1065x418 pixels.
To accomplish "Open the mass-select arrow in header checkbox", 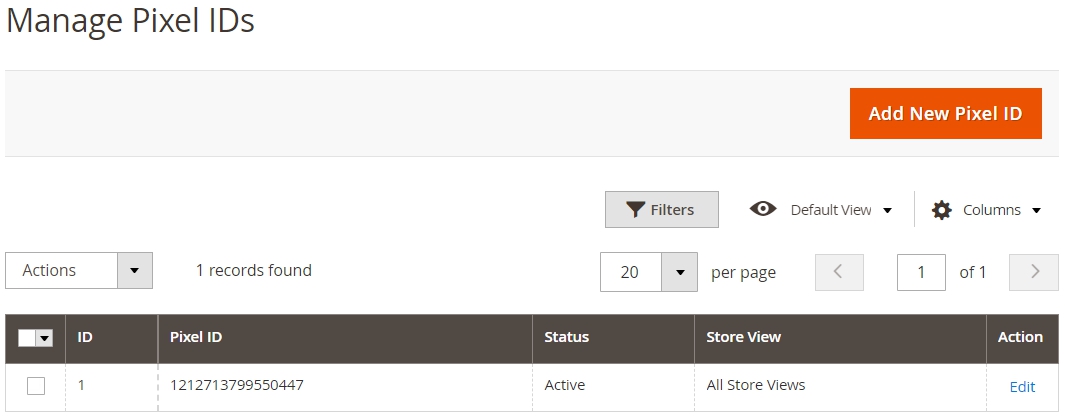I will 44,338.
